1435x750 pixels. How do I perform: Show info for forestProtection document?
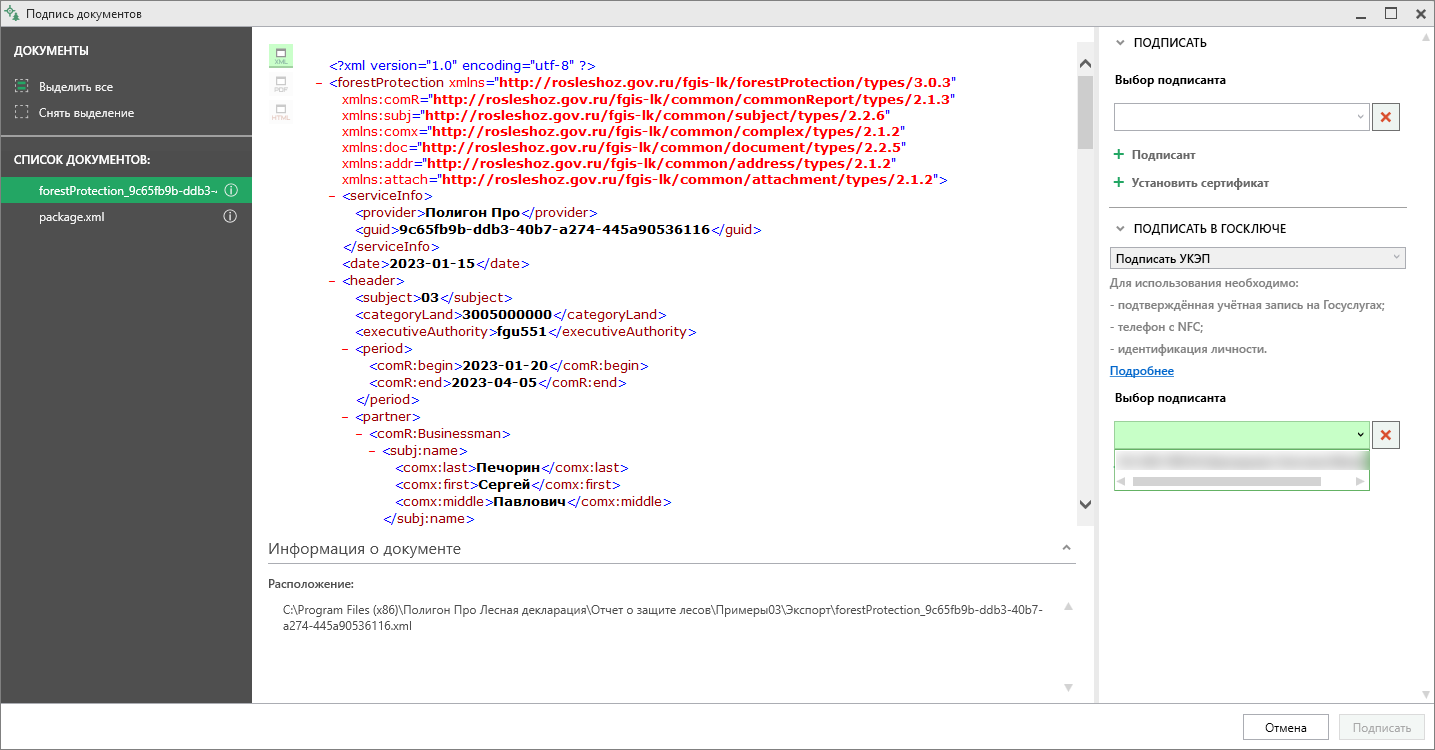coord(230,190)
